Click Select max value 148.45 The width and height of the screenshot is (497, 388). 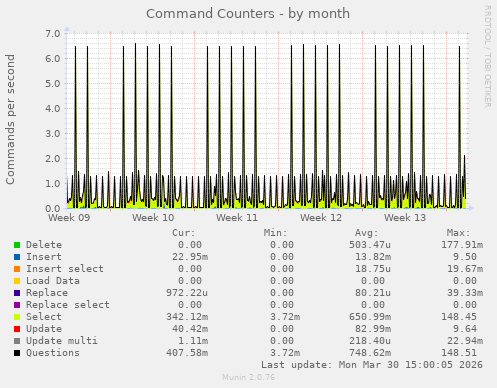point(459,317)
